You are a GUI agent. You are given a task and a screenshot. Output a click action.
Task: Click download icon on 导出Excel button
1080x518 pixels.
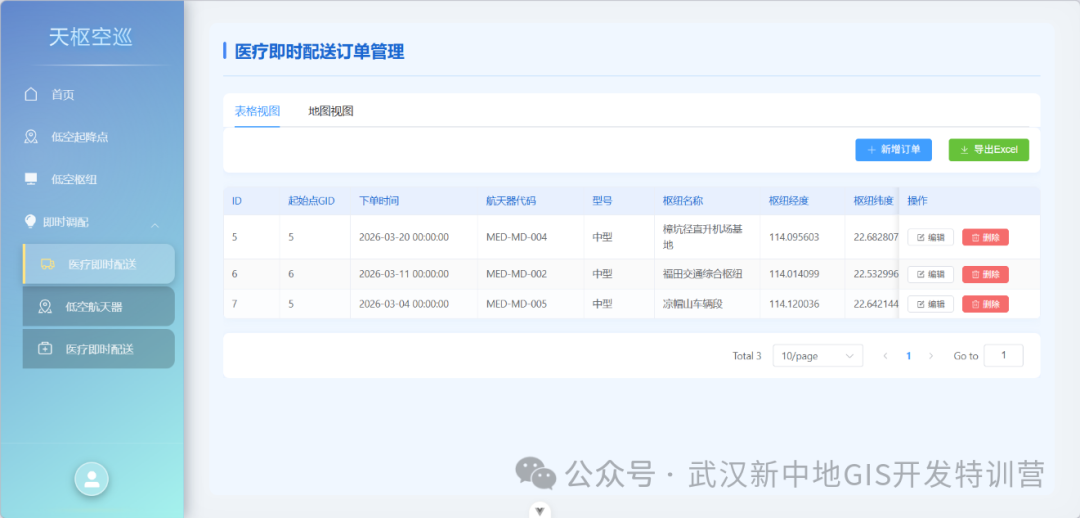click(964, 149)
